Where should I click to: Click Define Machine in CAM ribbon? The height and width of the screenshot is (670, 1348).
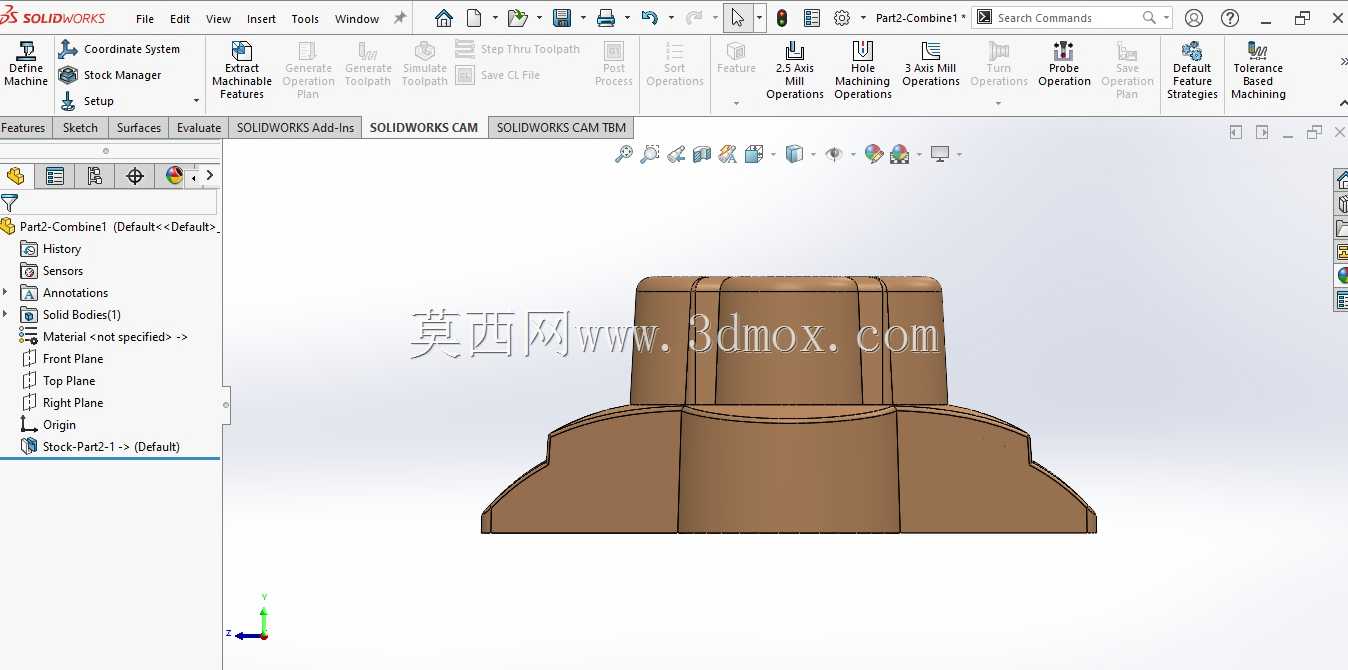(x=25, y=65)
